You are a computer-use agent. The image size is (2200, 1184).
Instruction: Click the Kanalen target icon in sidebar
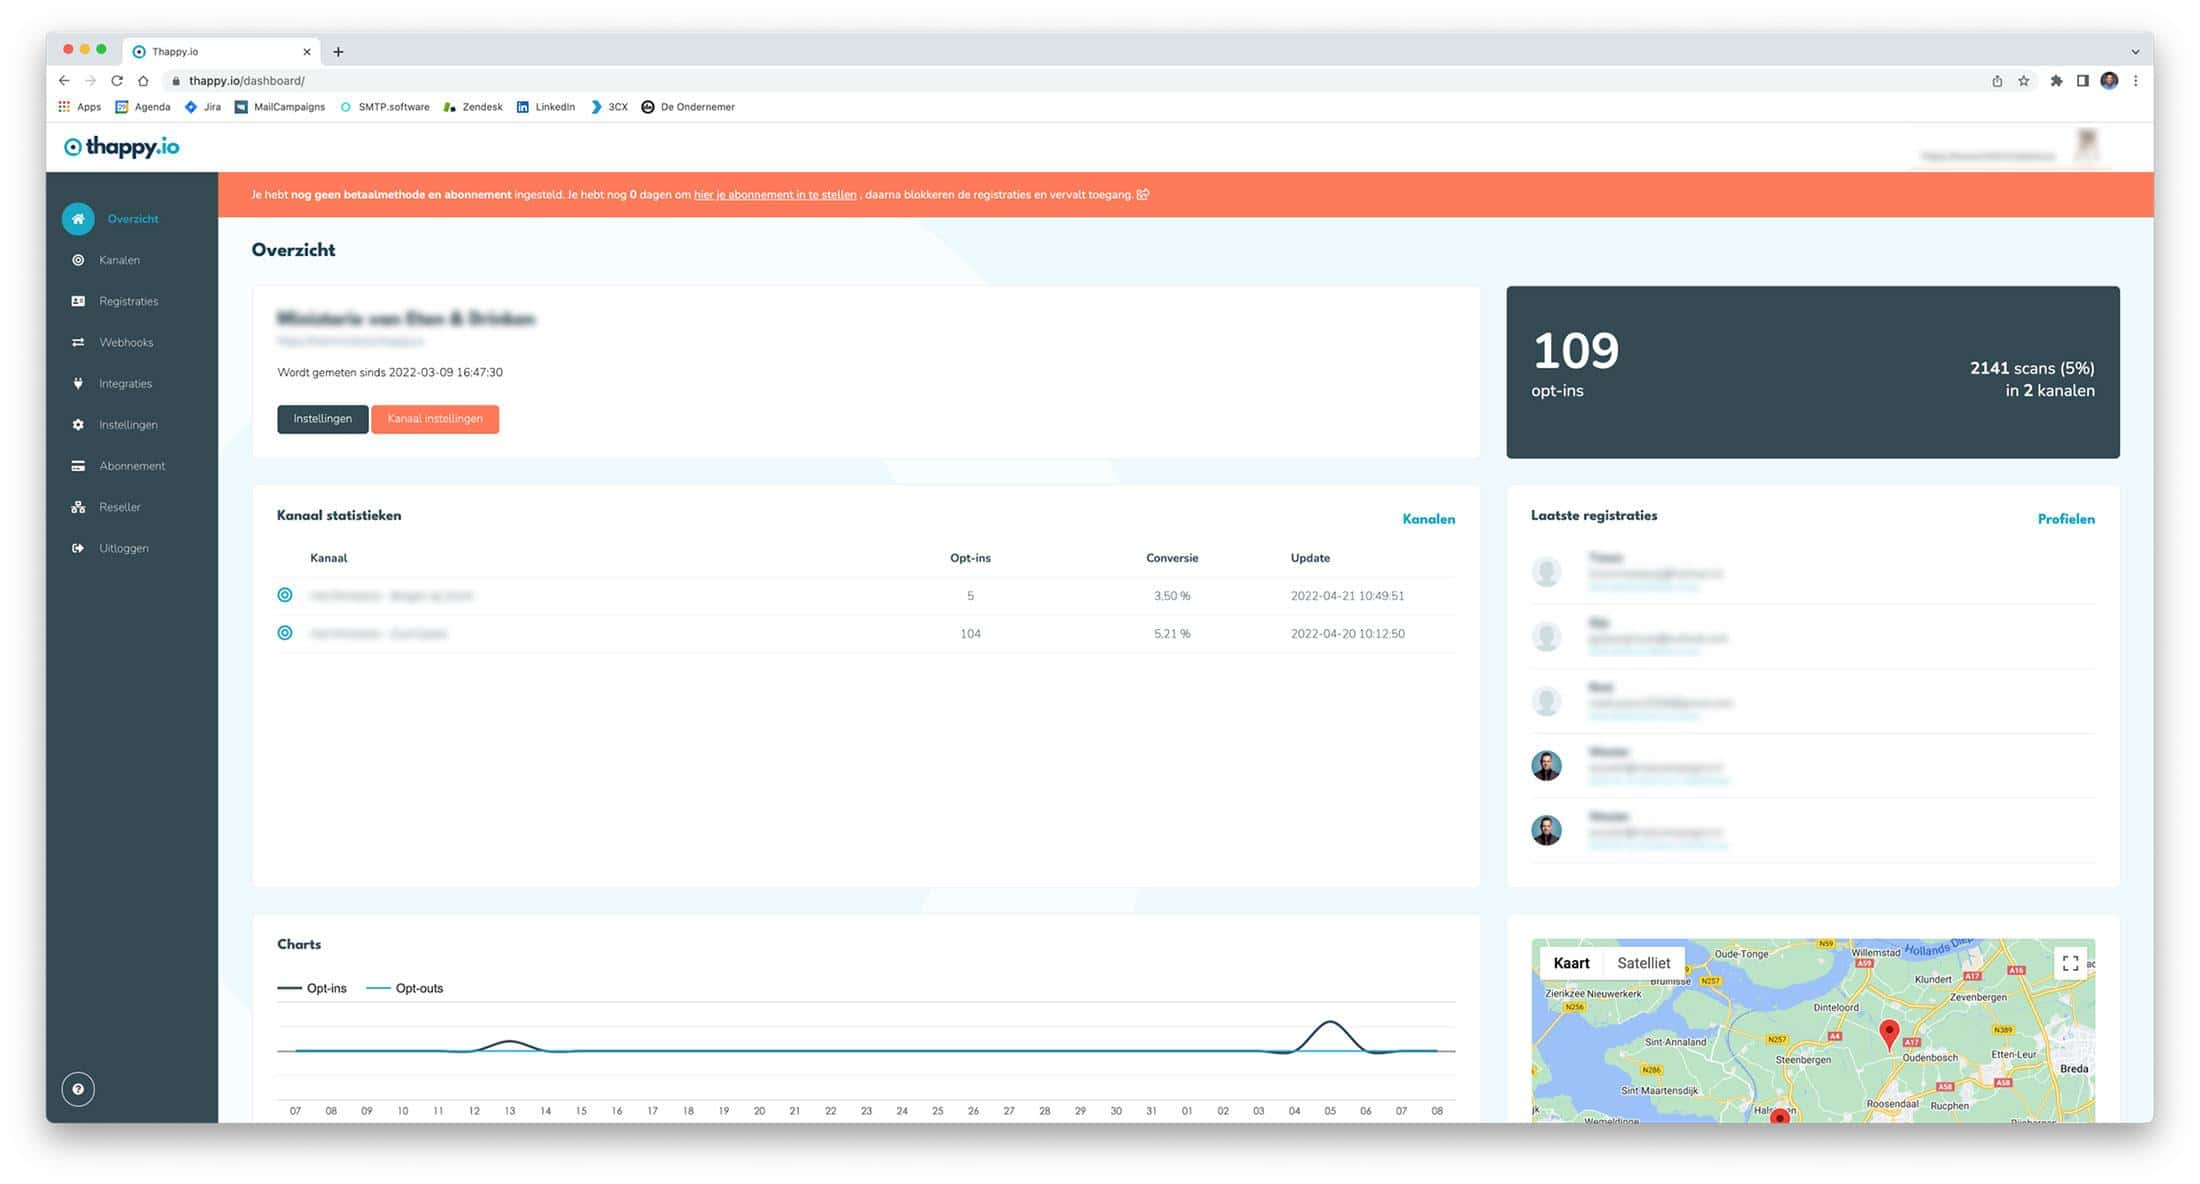78,260
